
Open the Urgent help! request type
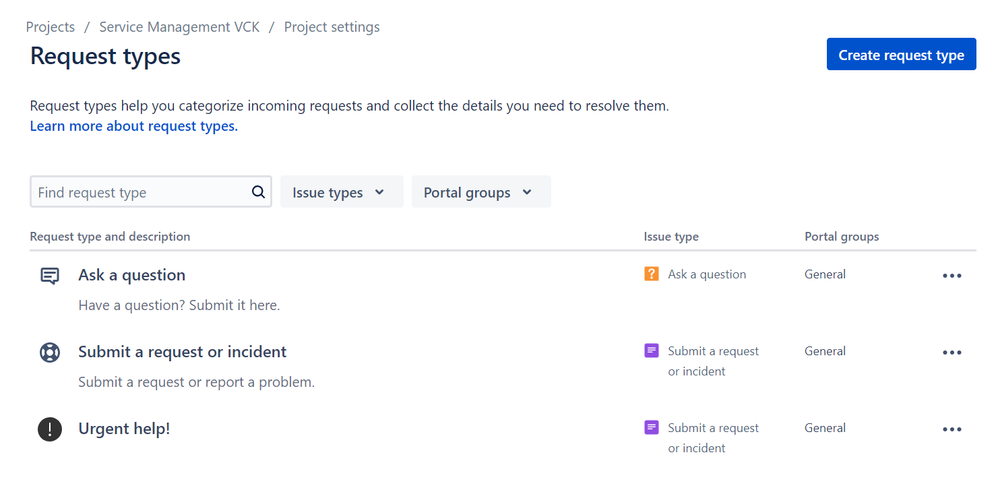(124, 429)
